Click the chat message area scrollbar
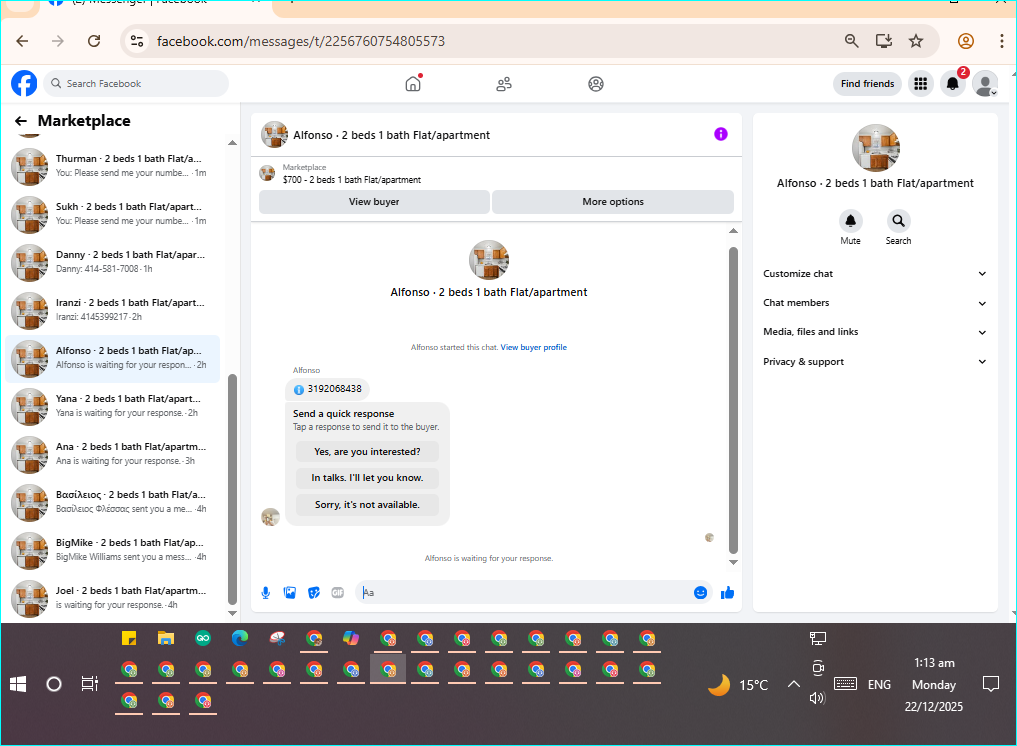 [734, 399]
